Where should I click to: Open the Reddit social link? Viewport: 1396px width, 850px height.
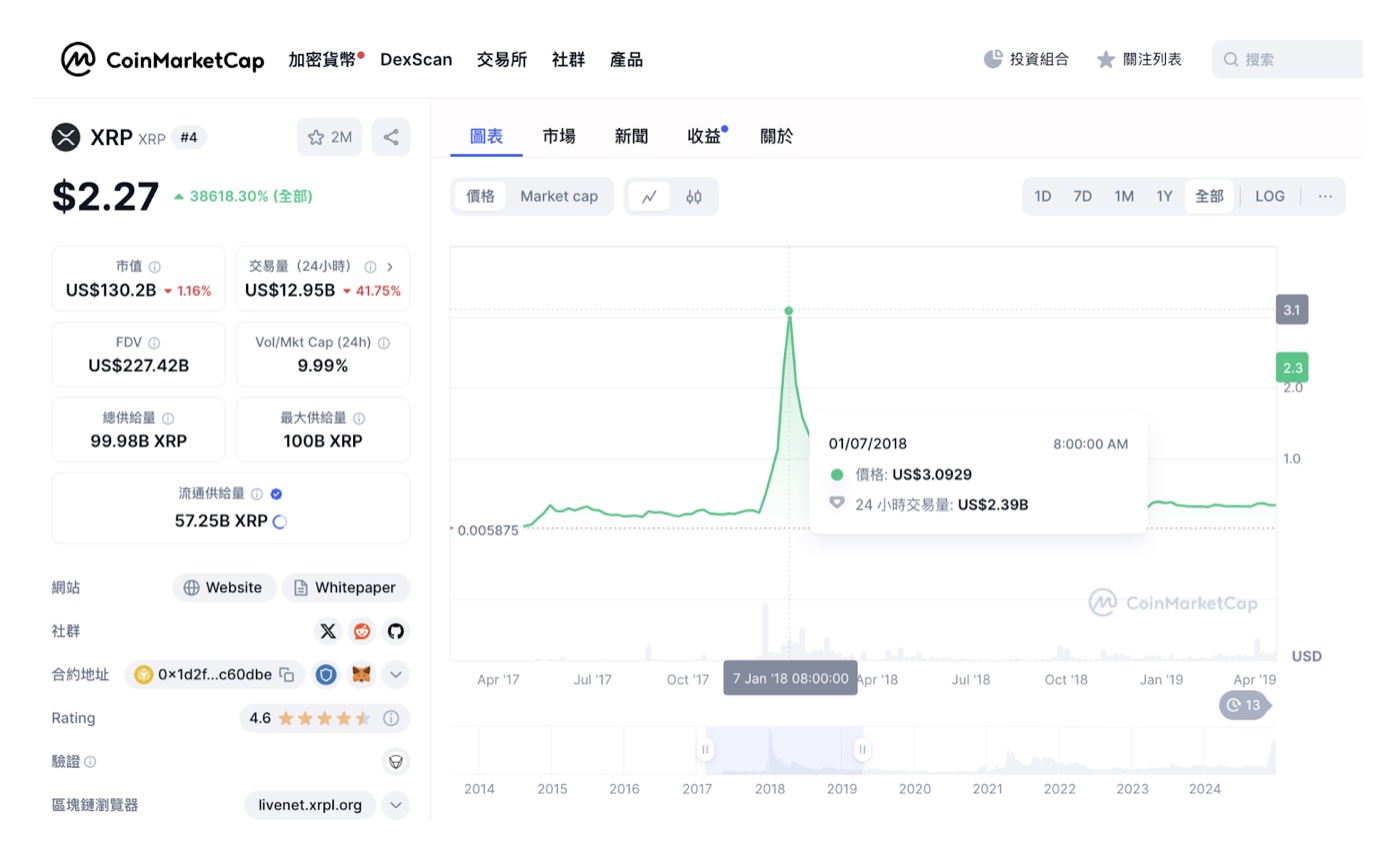pos(361,631)
